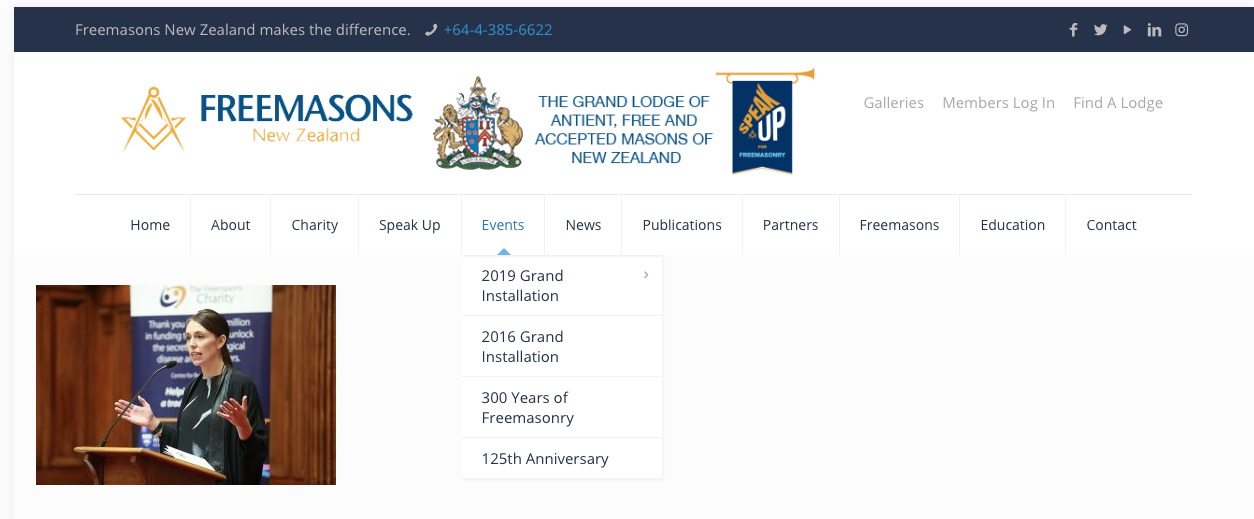Click 'Freemasons New Zealand makes the difference.' text

click(243, 30)
